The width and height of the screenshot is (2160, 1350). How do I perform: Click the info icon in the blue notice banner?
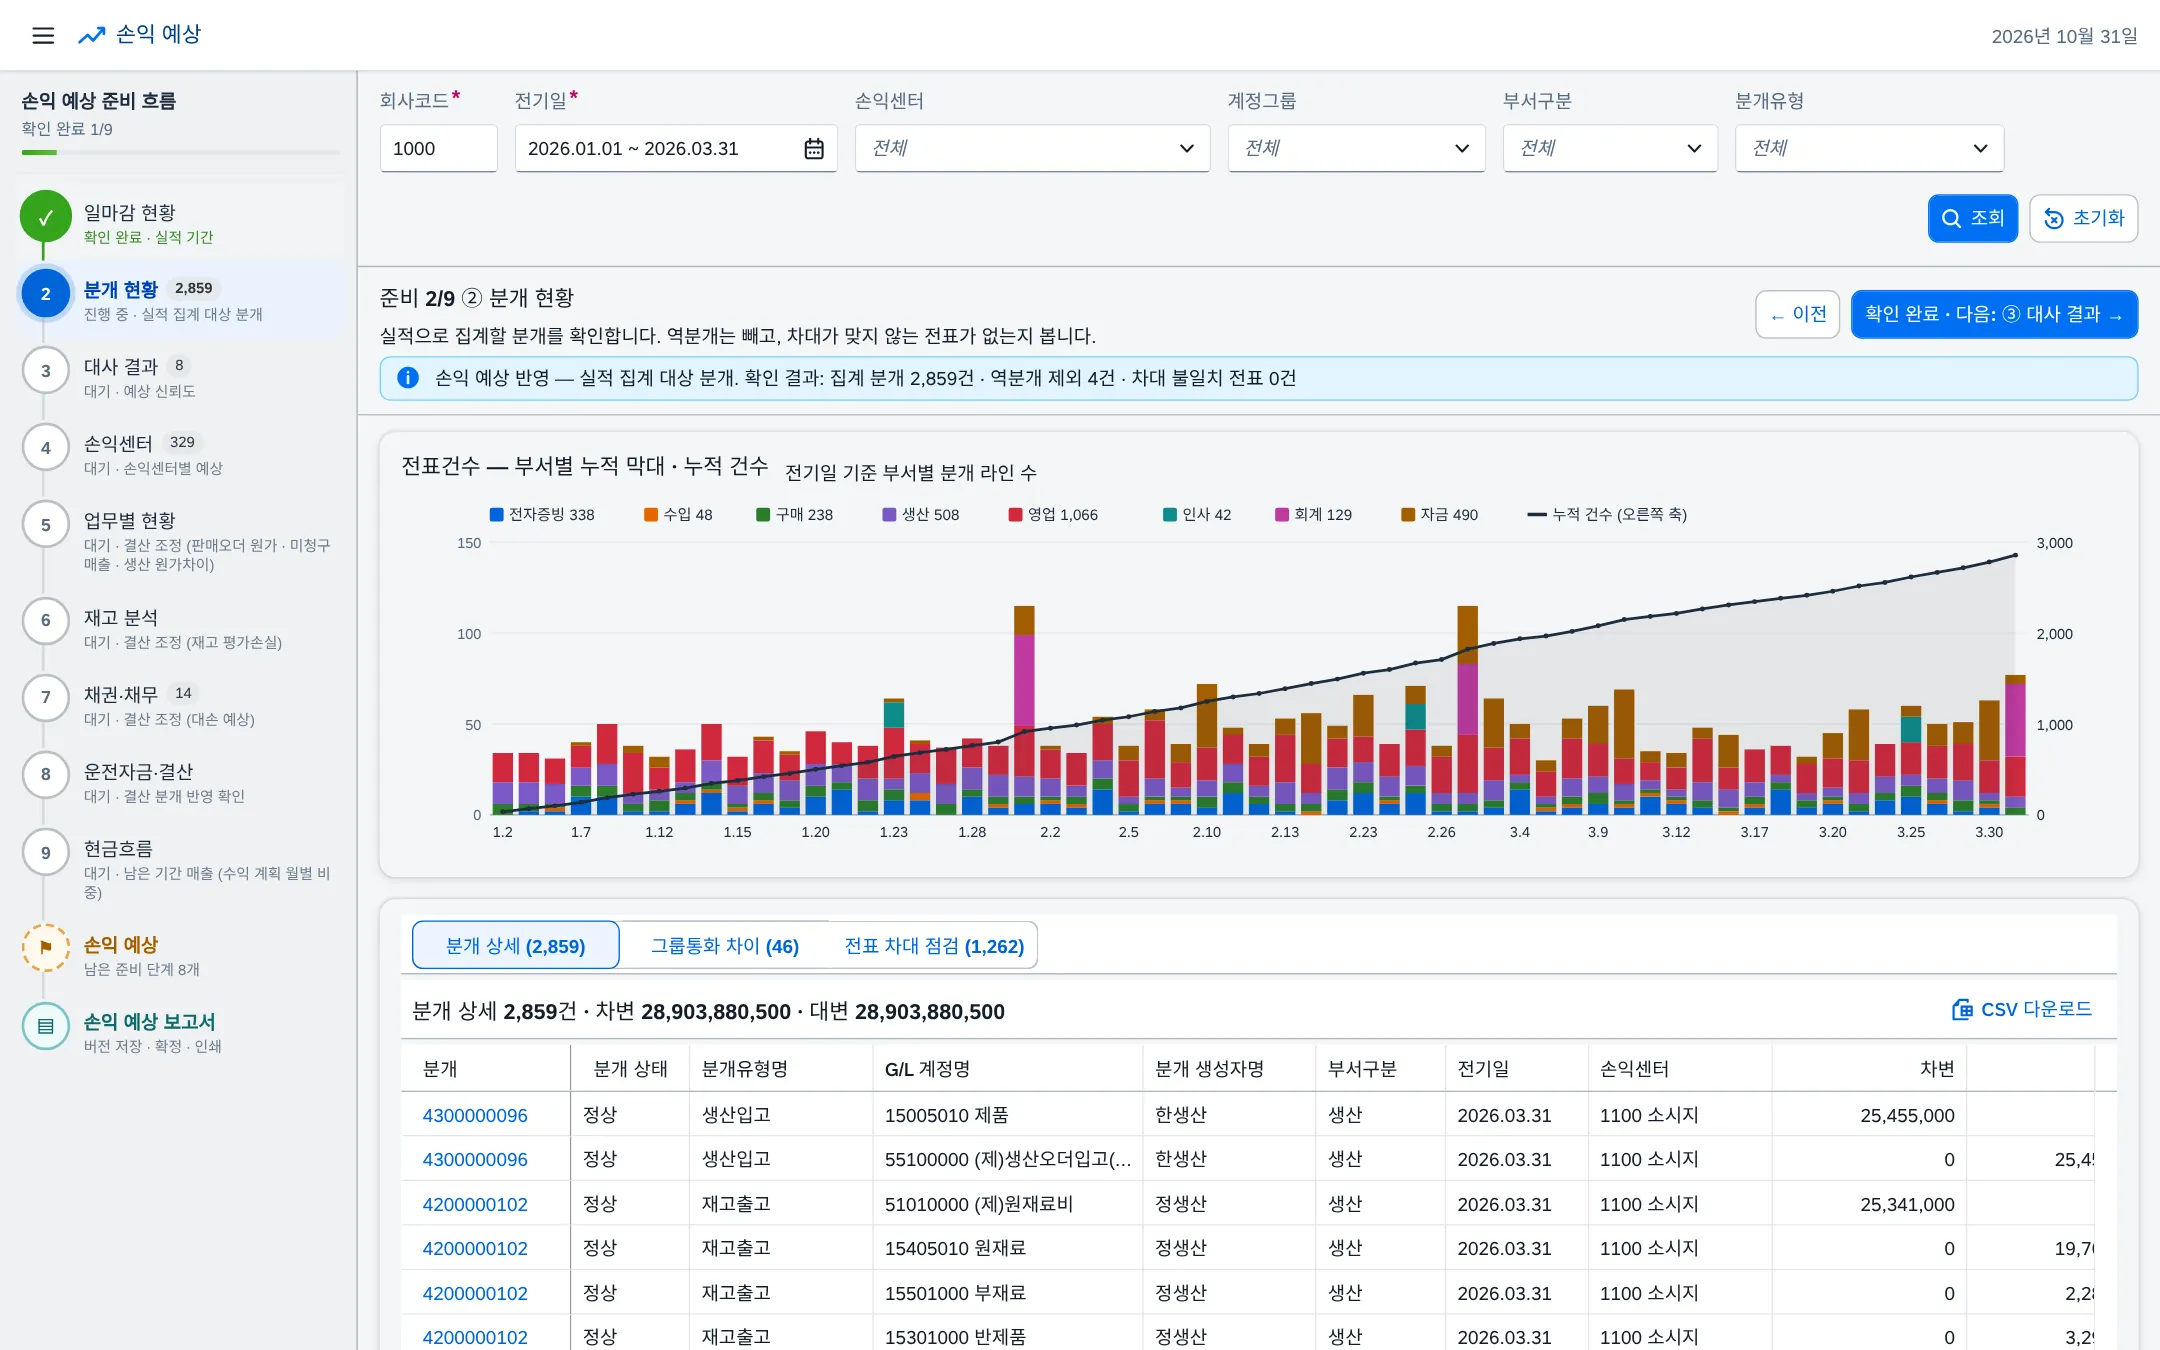[x=408, y=378]
